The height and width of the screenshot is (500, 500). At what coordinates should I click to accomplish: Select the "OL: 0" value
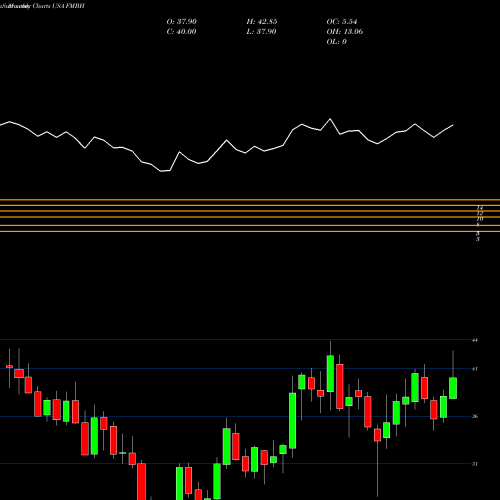click(x=336, y=42)
